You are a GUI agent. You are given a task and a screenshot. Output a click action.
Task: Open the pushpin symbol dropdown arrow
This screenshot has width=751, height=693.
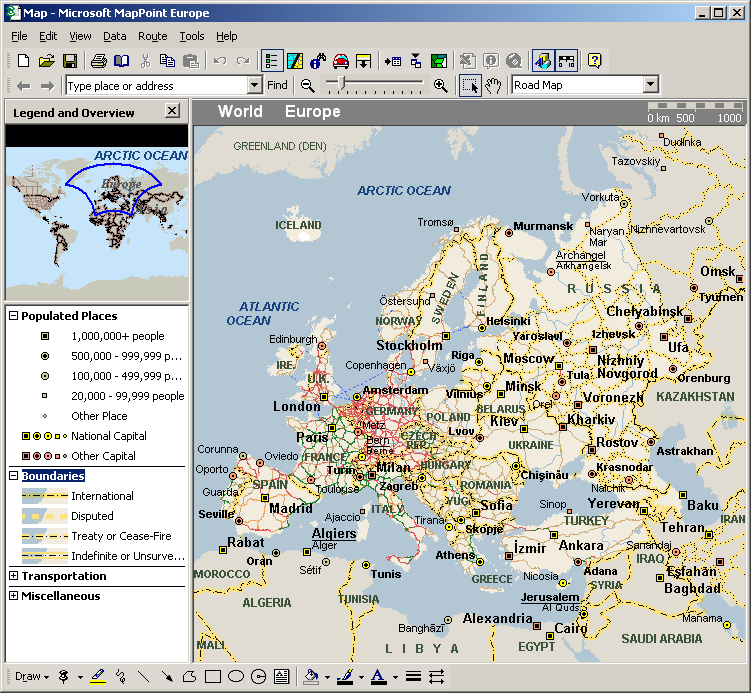tap(80, 677)
